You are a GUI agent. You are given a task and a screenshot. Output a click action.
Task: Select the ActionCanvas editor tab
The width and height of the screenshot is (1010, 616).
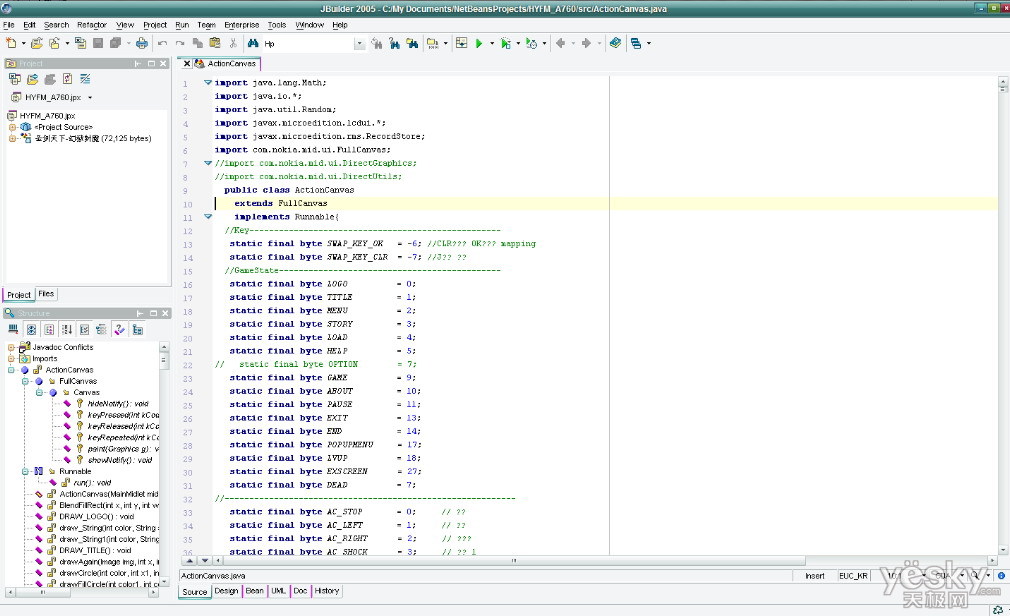coord(232,64)
